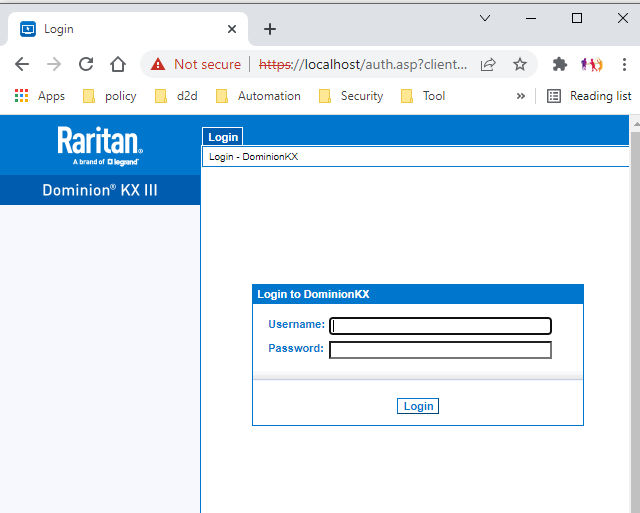This screenshot has height=513, width=640.
Task: Open the Apps grid shortcut
Action: click(x=40, y=96)
